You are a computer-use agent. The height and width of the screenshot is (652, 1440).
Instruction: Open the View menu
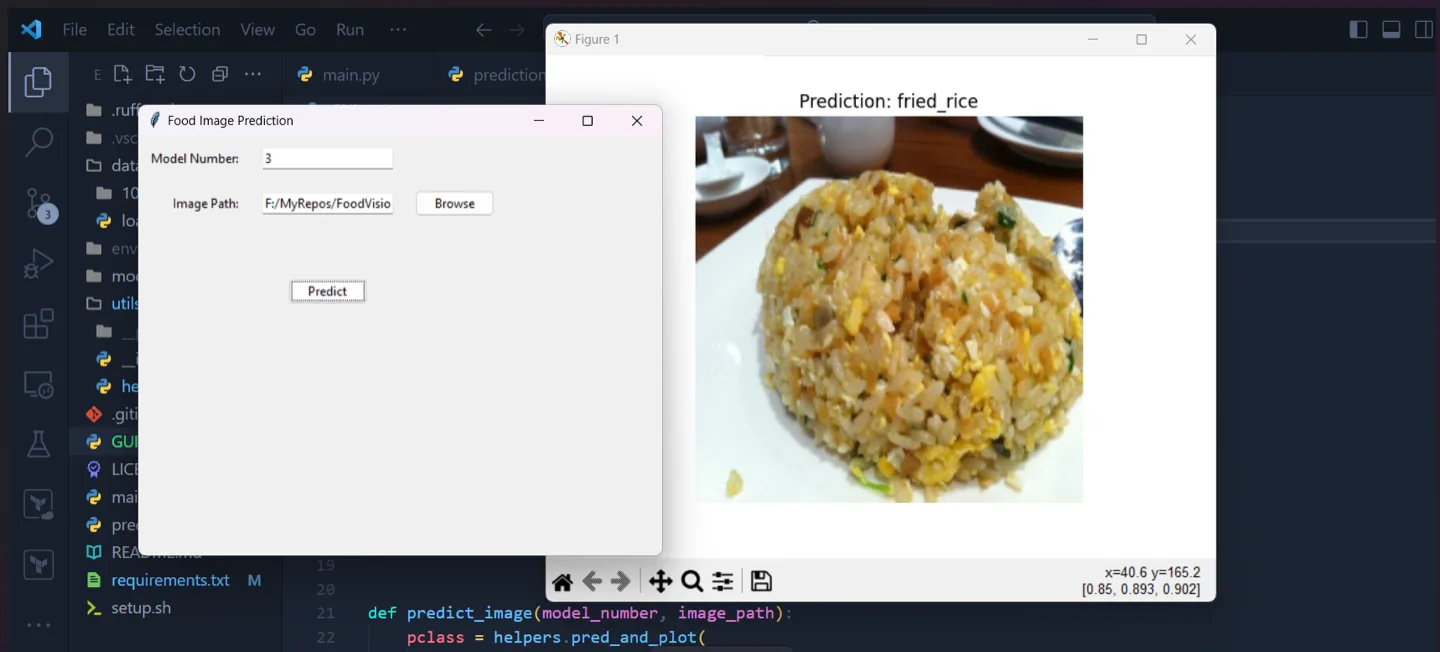click(x=258, y=30)
